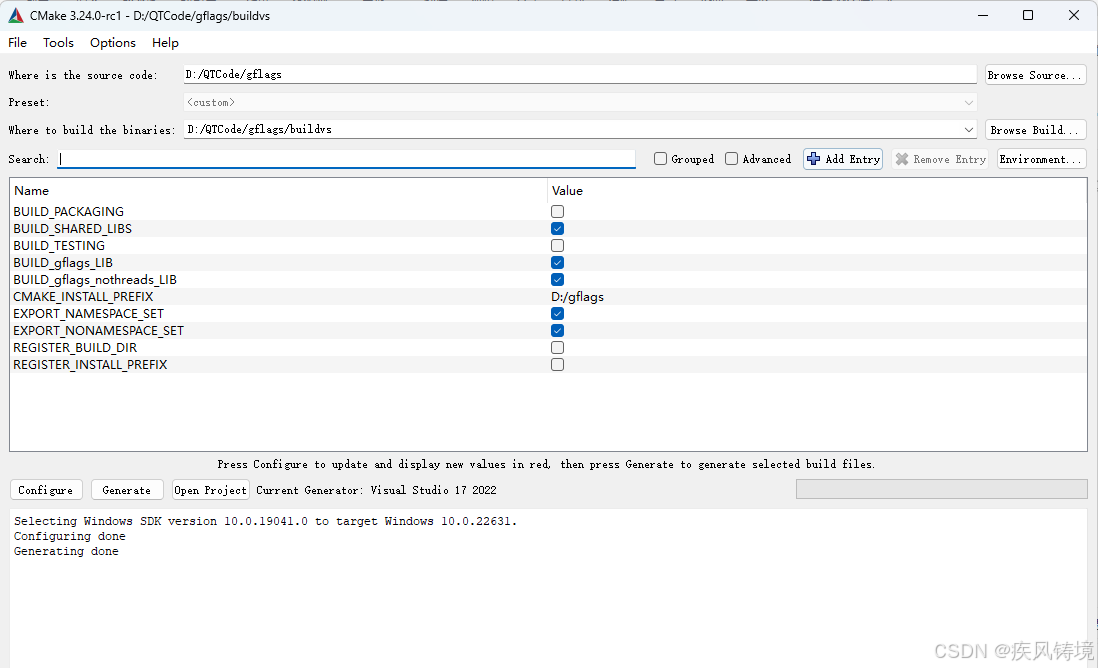Viewport: 1098px width, 668px height.
Task: Open the Help menu
Action: click(x=165, y=43)
